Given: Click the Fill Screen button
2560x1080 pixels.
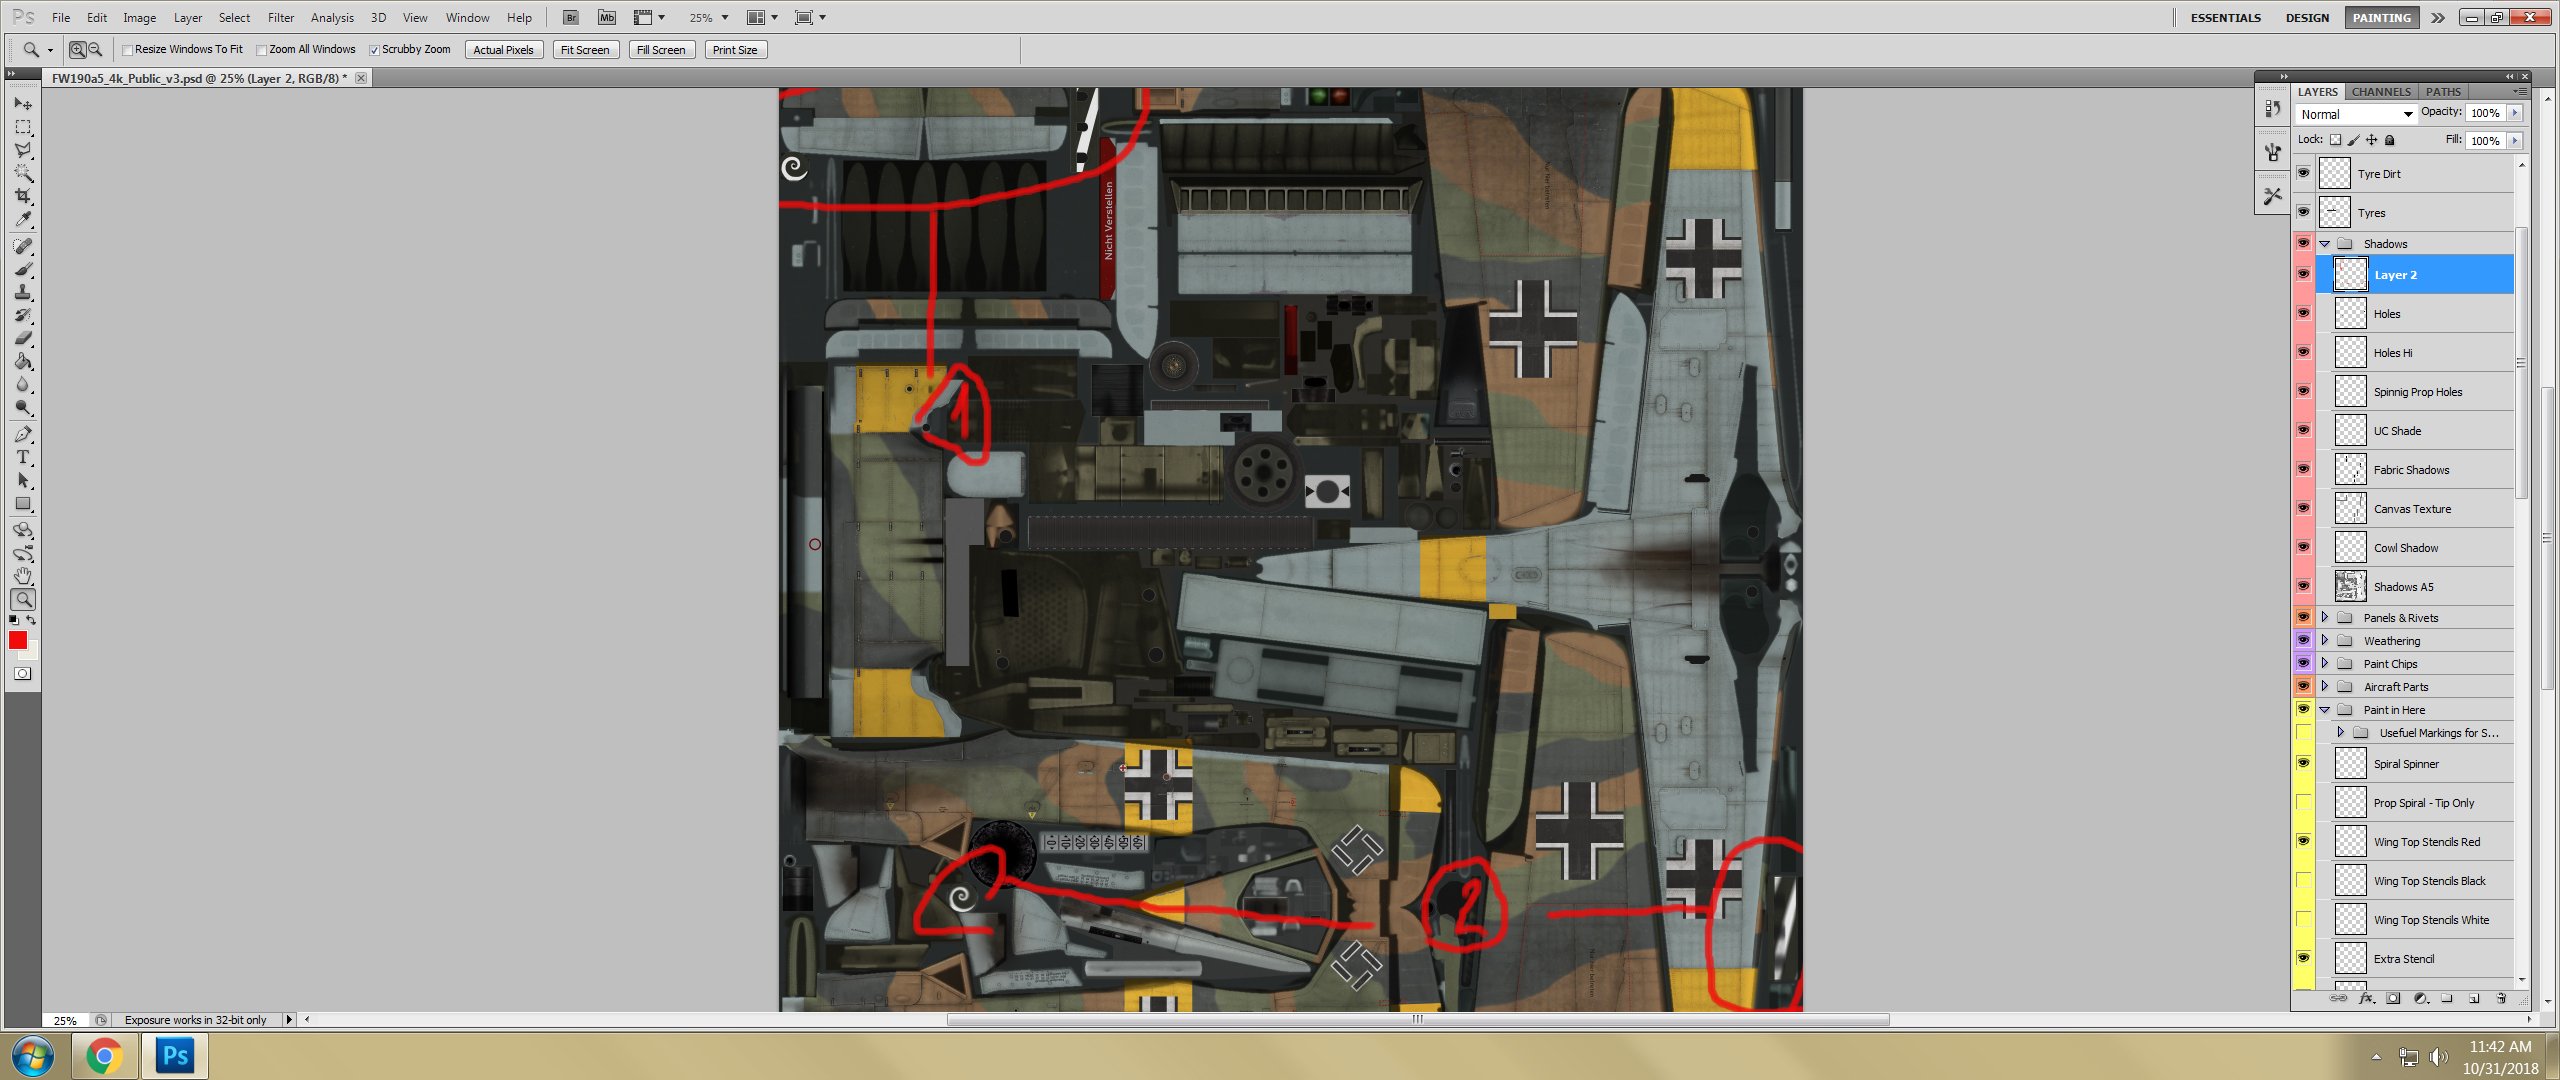Looking at the screenshot, I should tap(661, 50).
